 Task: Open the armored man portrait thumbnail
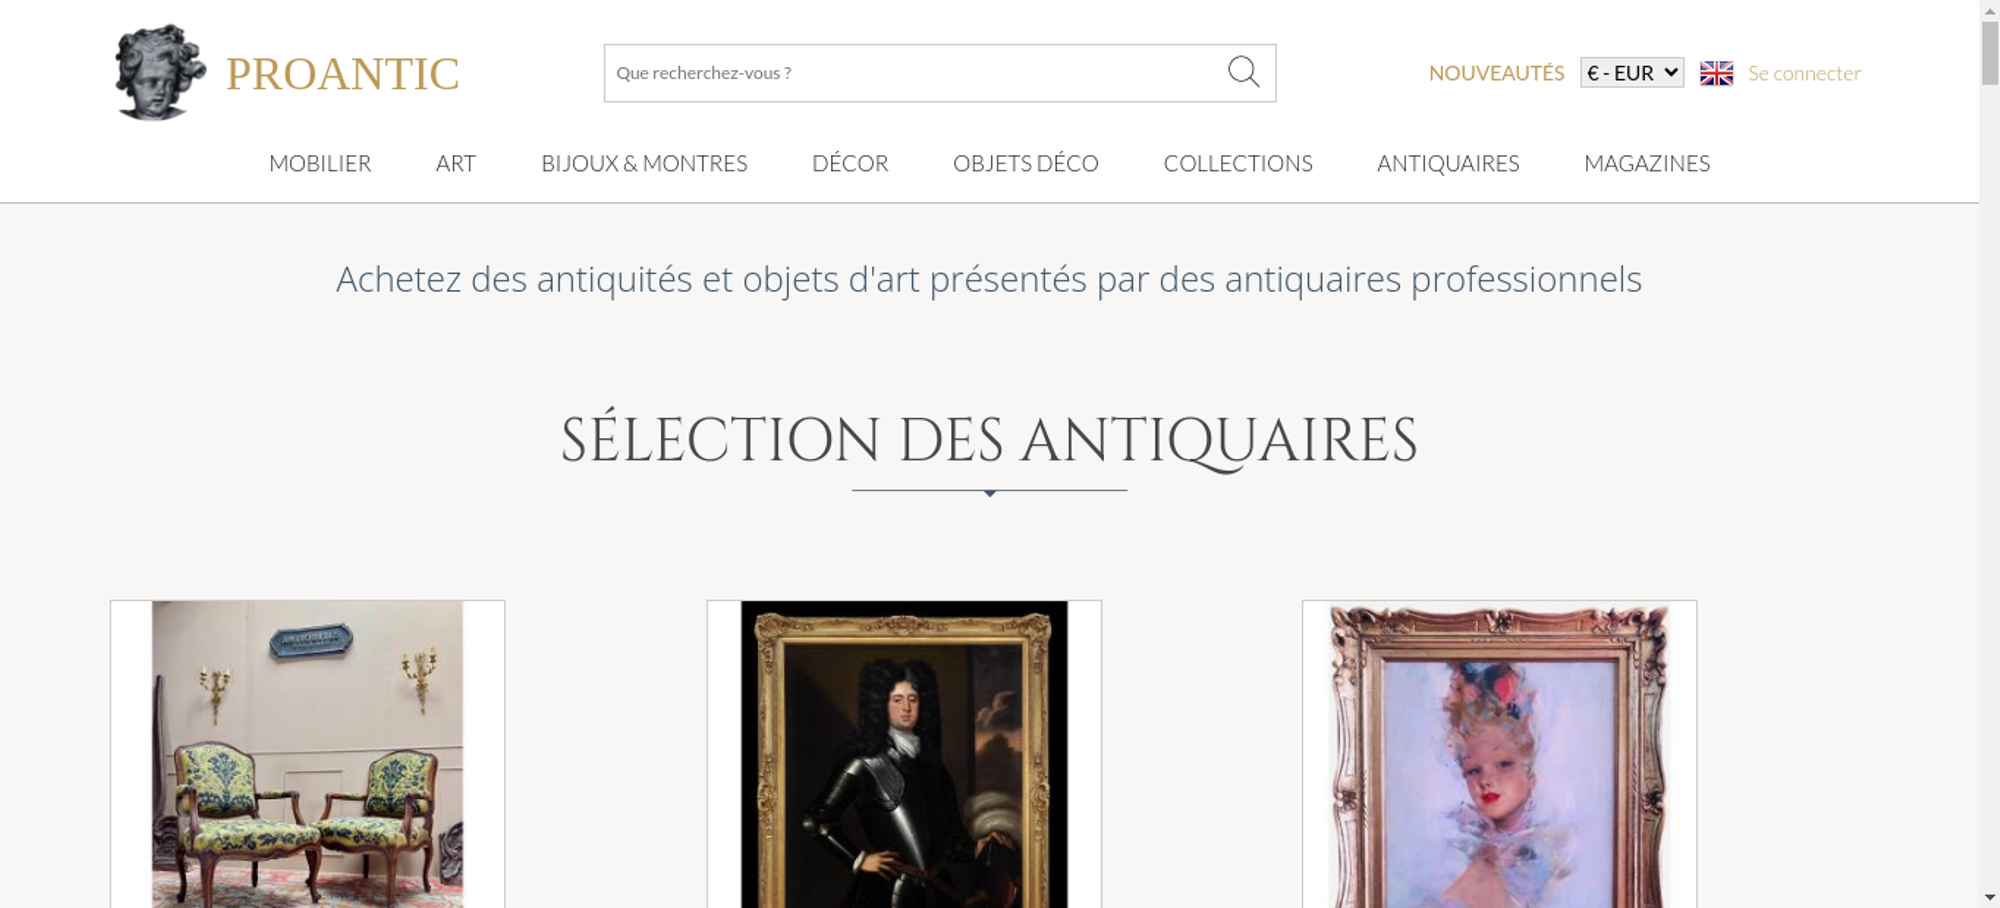[x=904, y=754]
